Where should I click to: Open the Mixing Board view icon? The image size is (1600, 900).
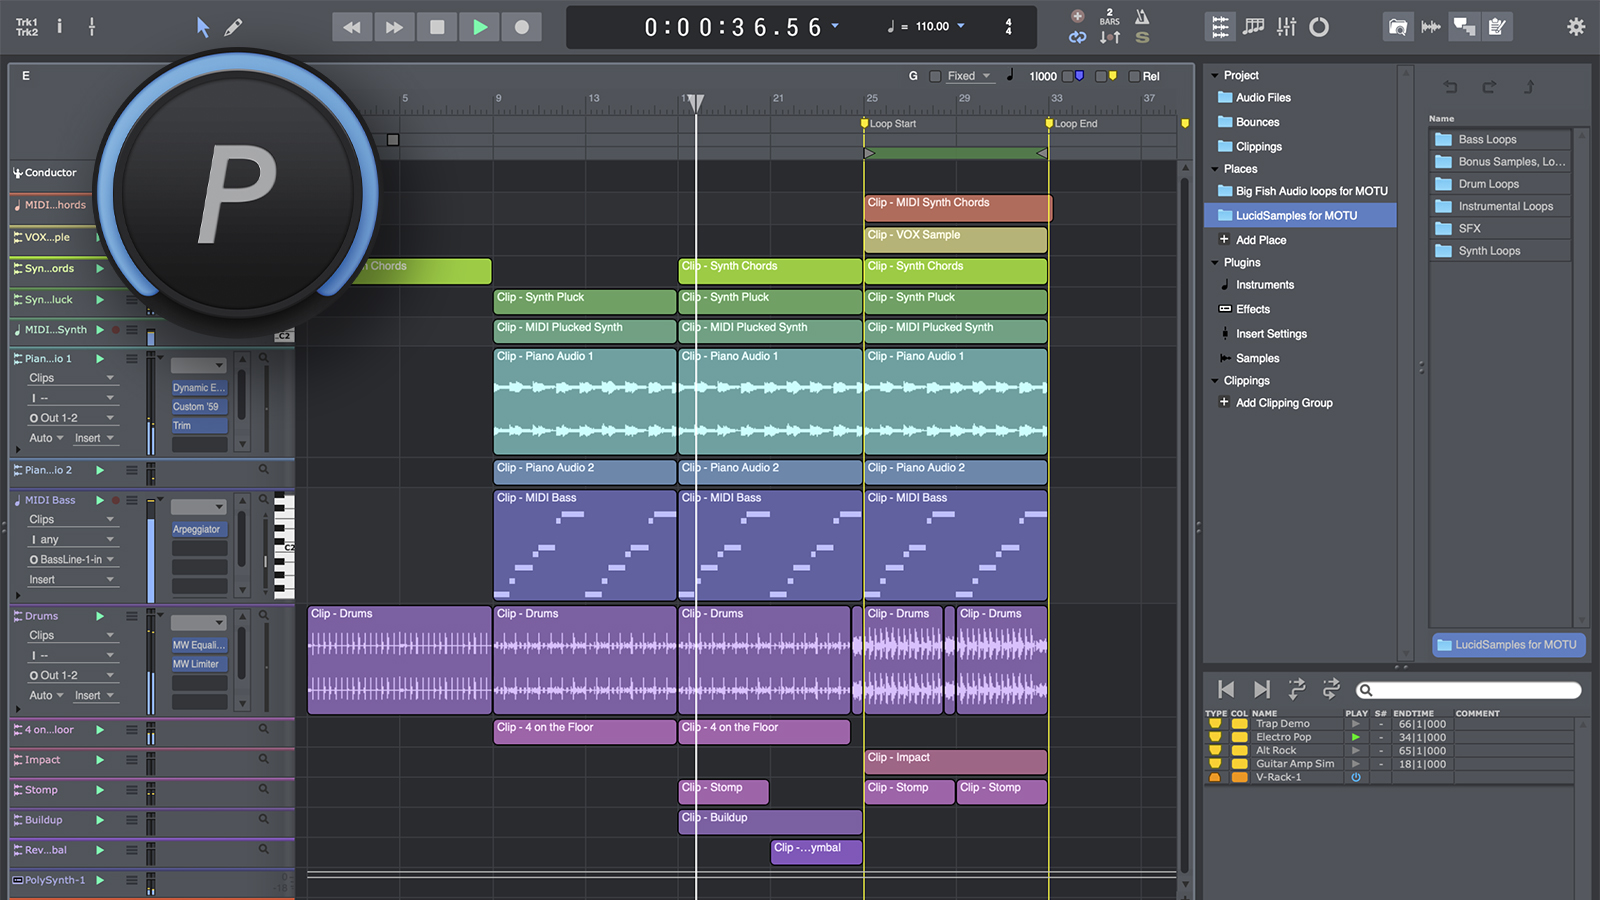click(1286, 27)
